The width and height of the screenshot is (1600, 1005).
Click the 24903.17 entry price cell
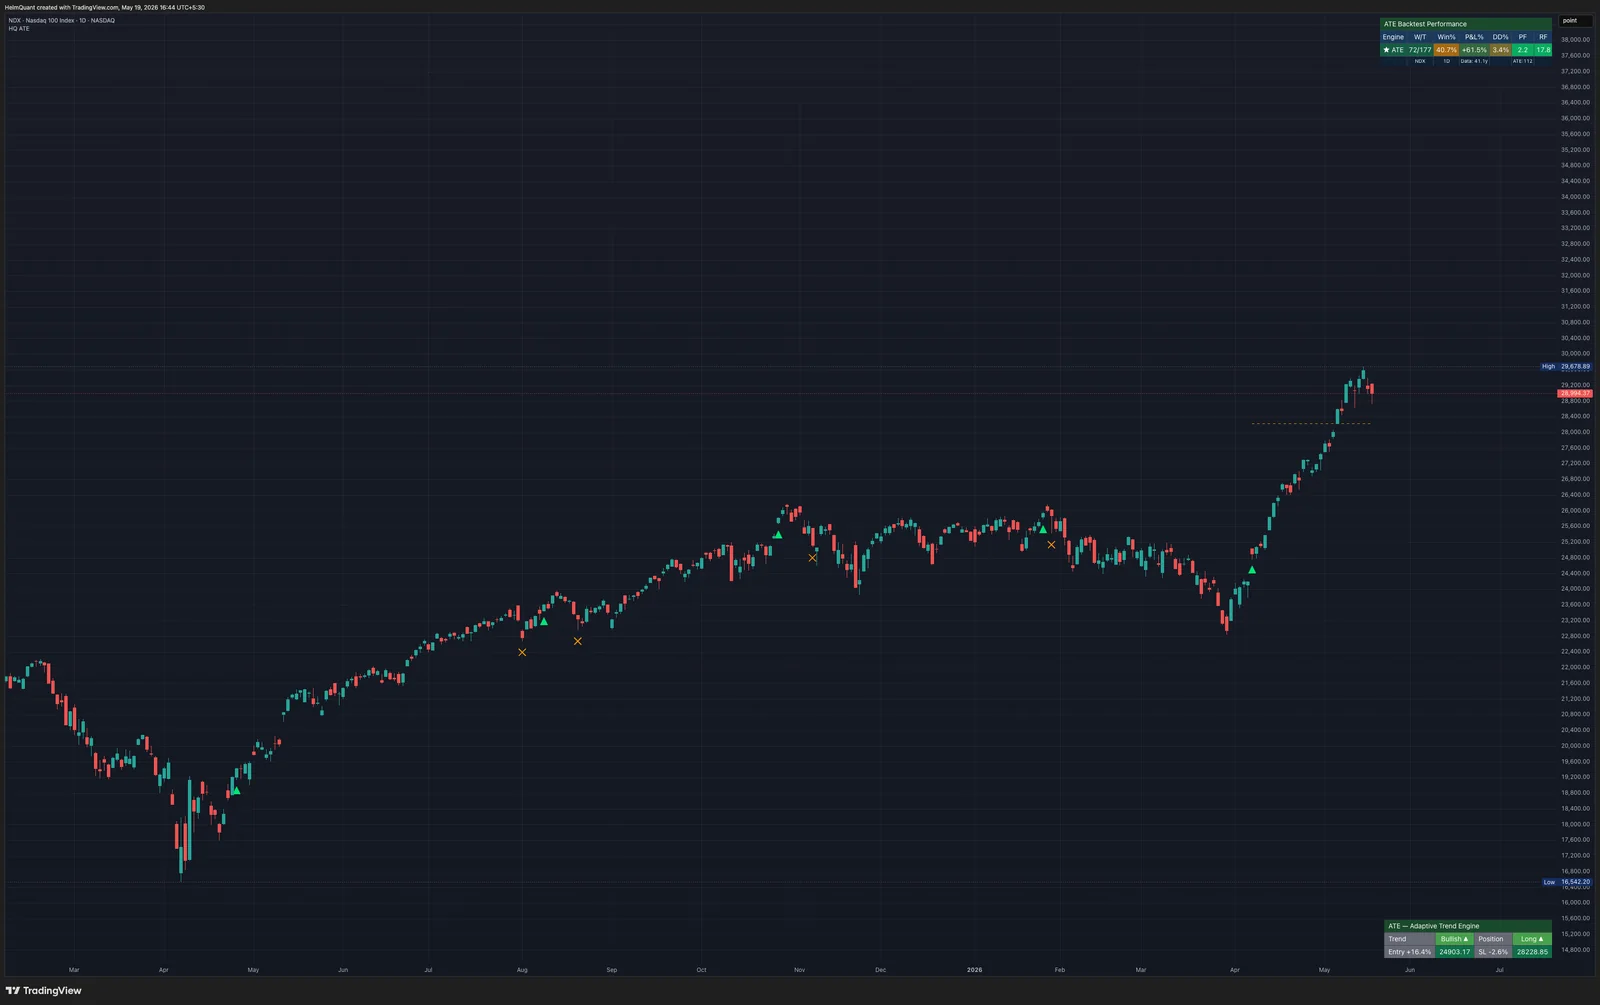tap(1454, 952)
